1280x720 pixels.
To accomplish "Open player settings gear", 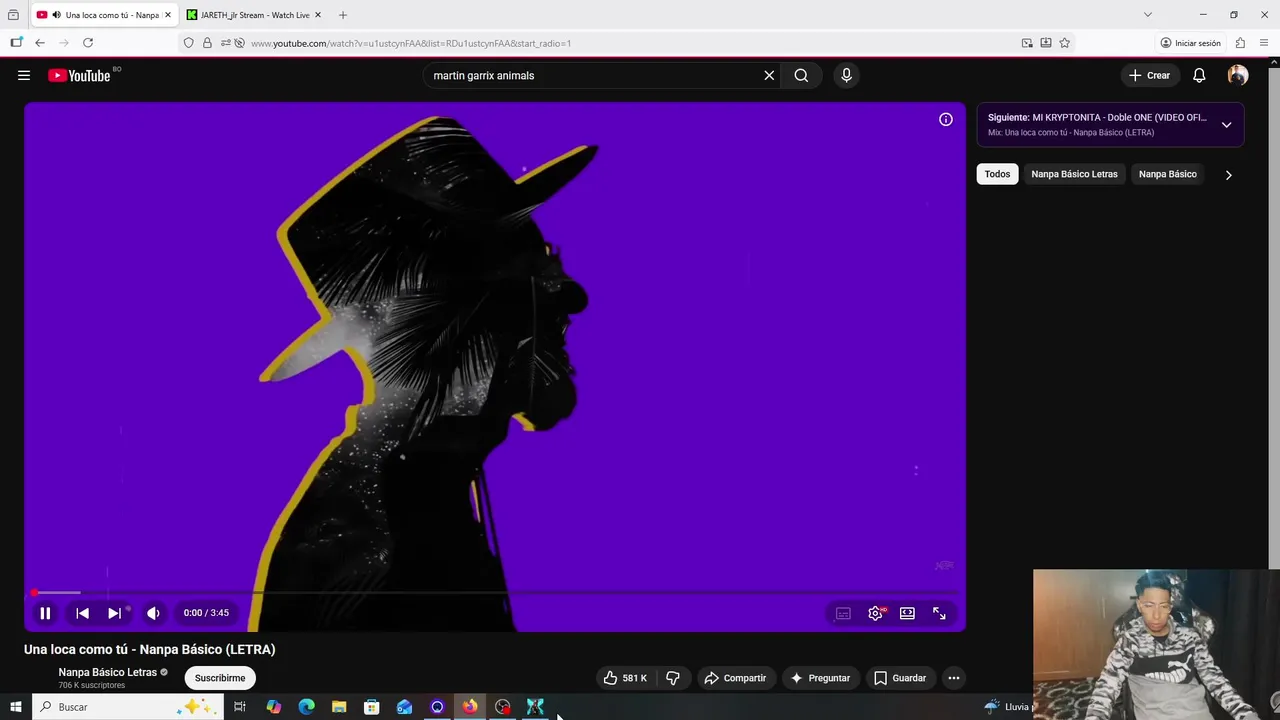I will point(875,613).
